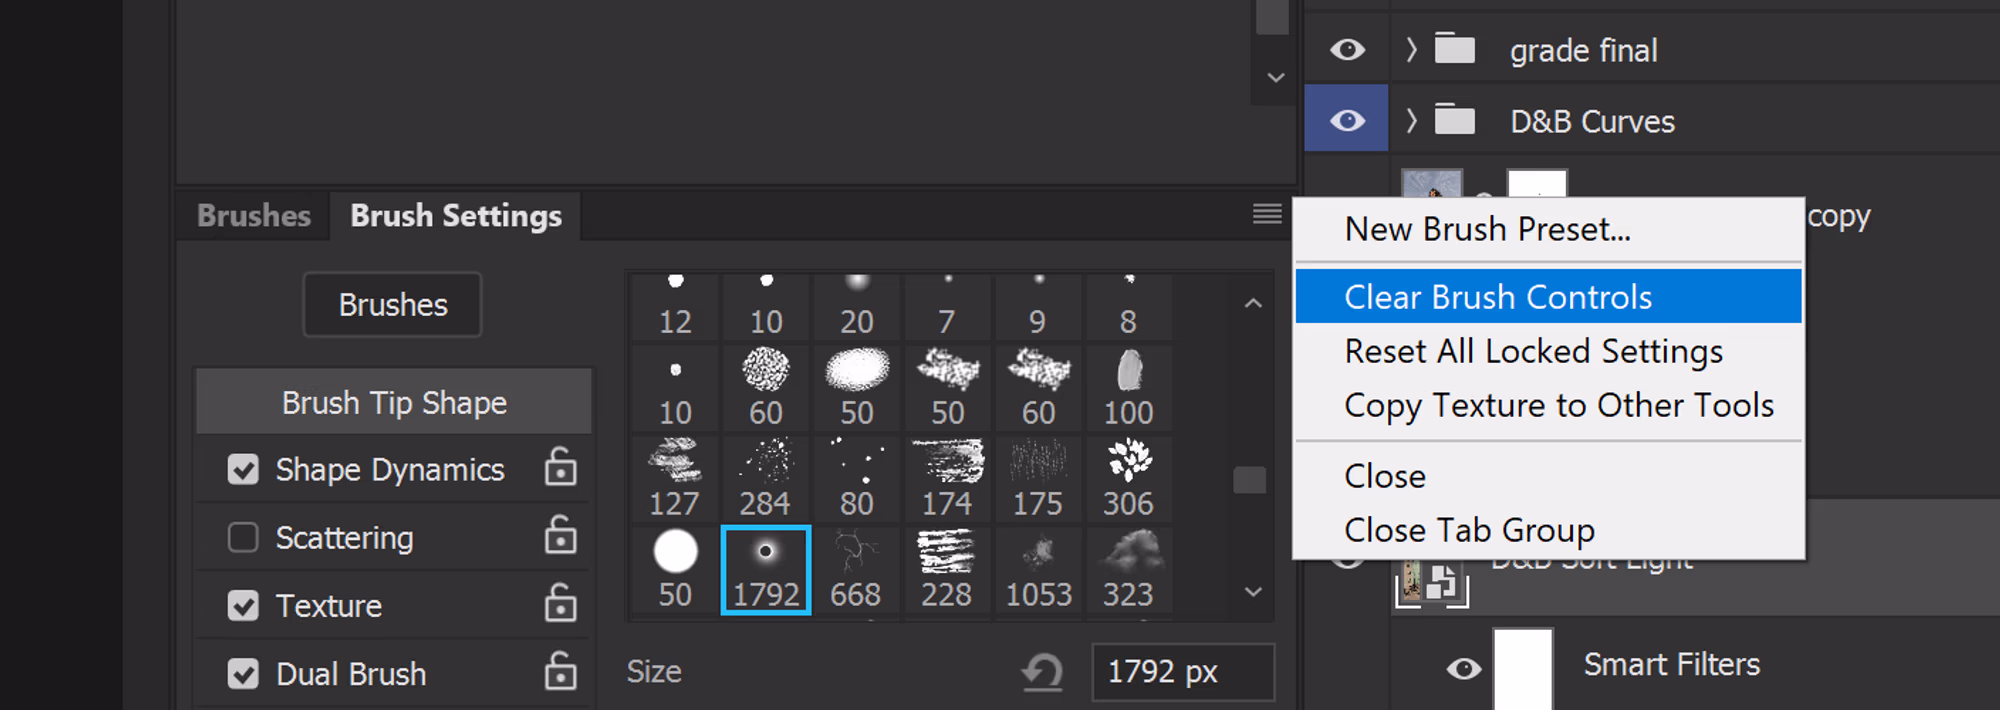Disable the Shape Dynamics checkbox
This screenshot has height=710, width=2000.
click(243, 469)
